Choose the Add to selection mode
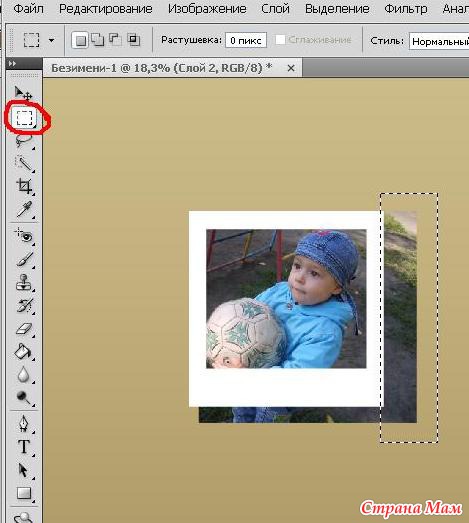This screenshot has height=523, width=469. click(x=98, y=40)
